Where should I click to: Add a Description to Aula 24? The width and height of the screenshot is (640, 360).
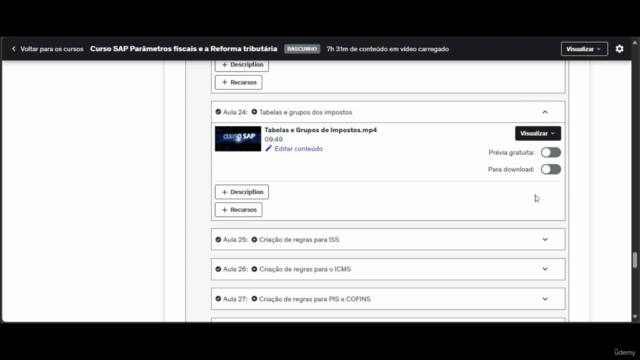tap(242, 192)
